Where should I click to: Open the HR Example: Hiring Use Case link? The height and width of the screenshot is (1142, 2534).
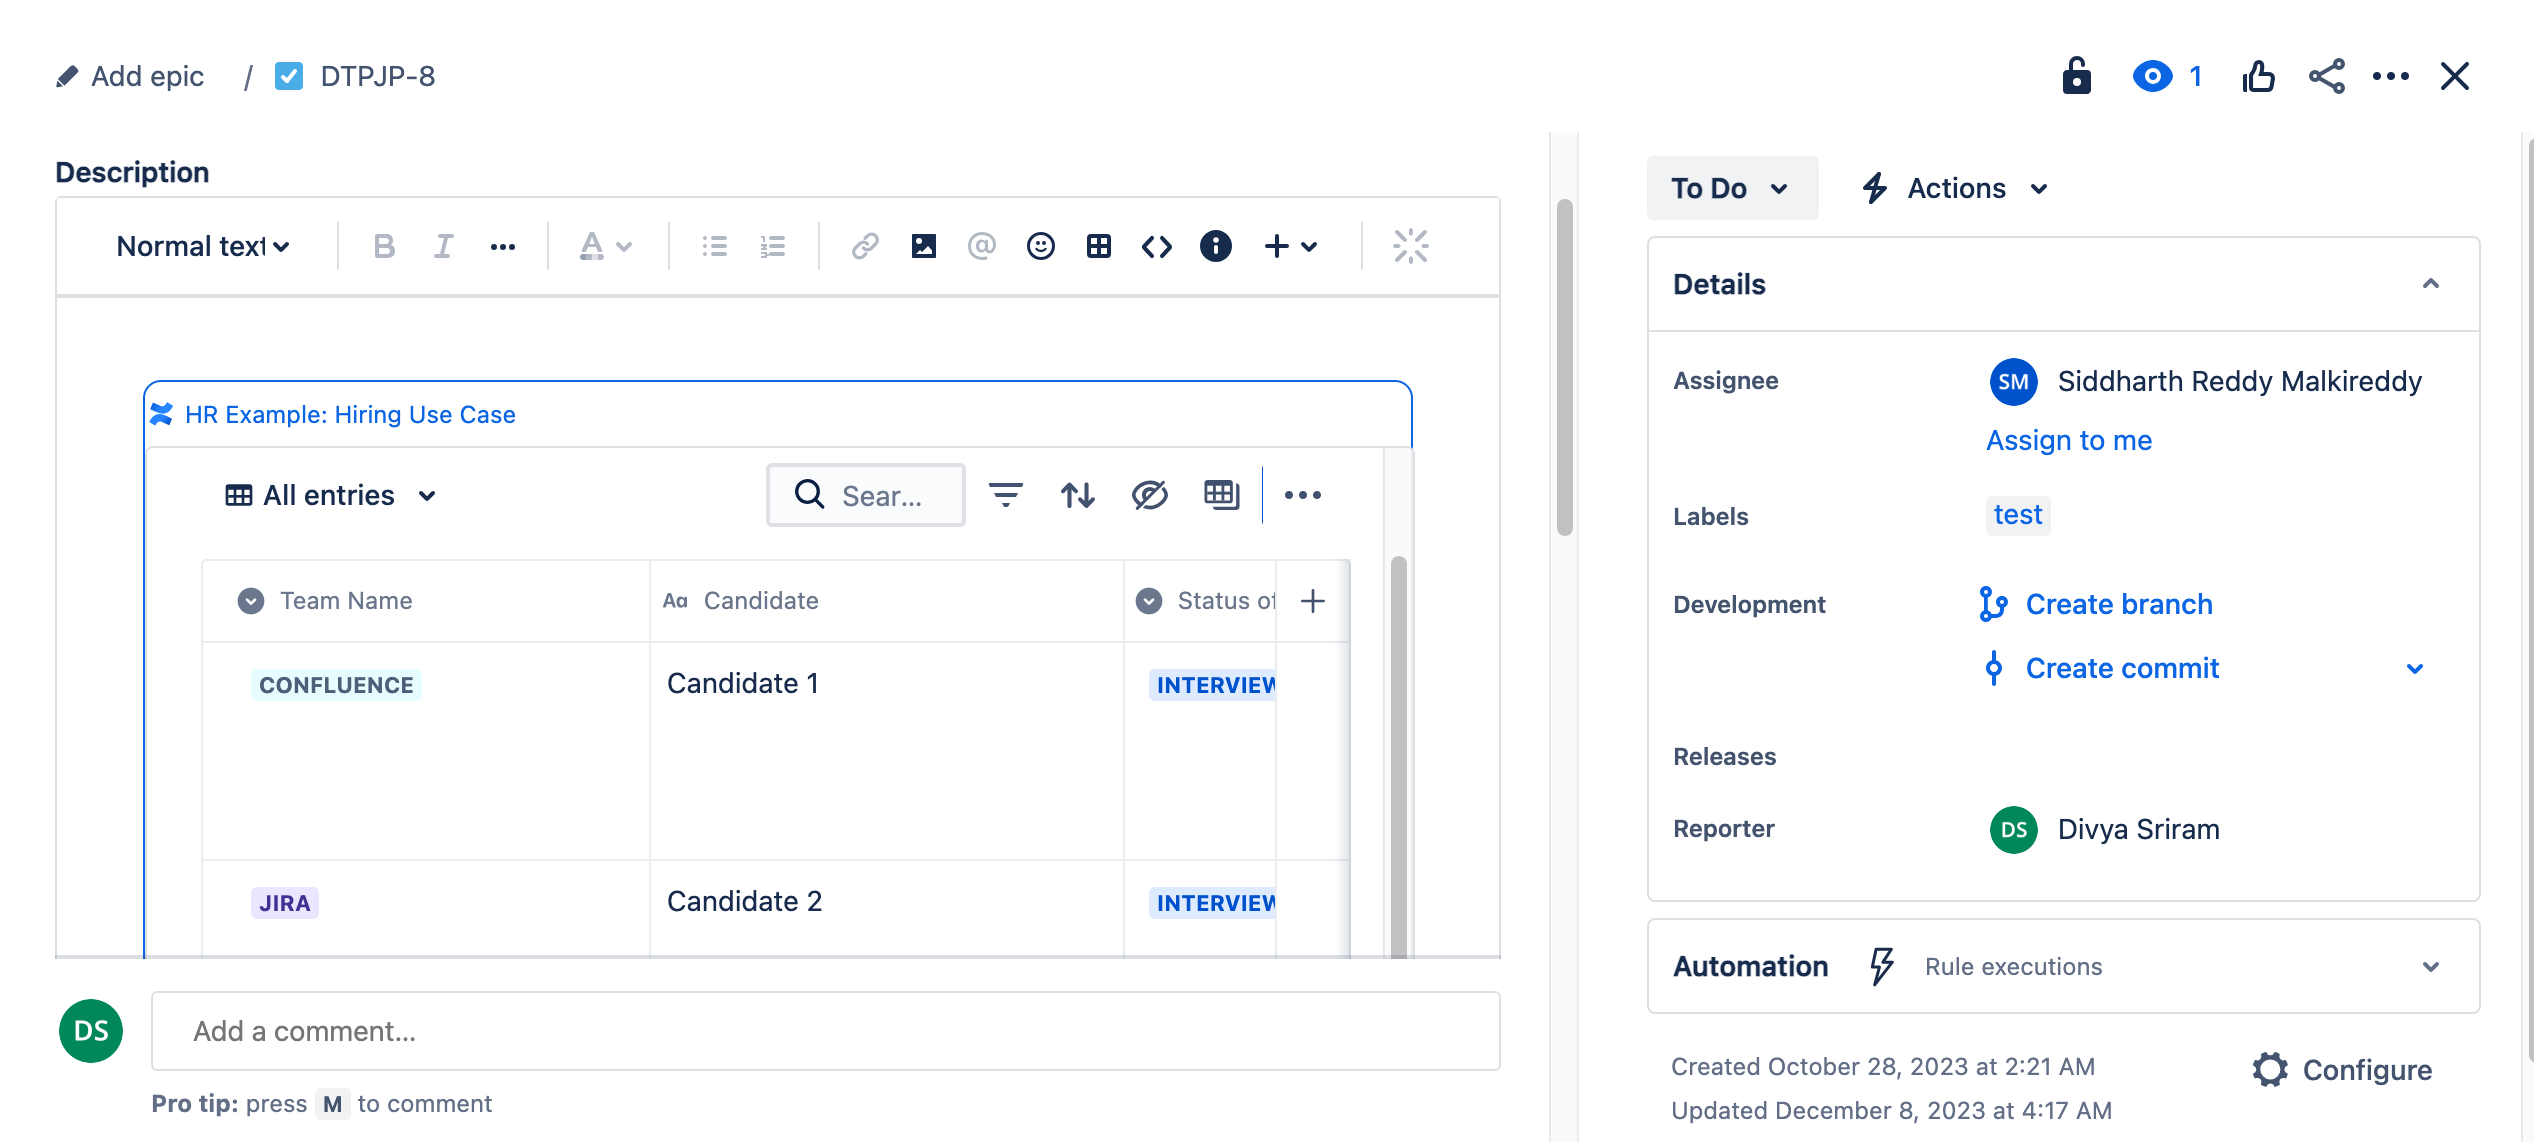[350, 414]
